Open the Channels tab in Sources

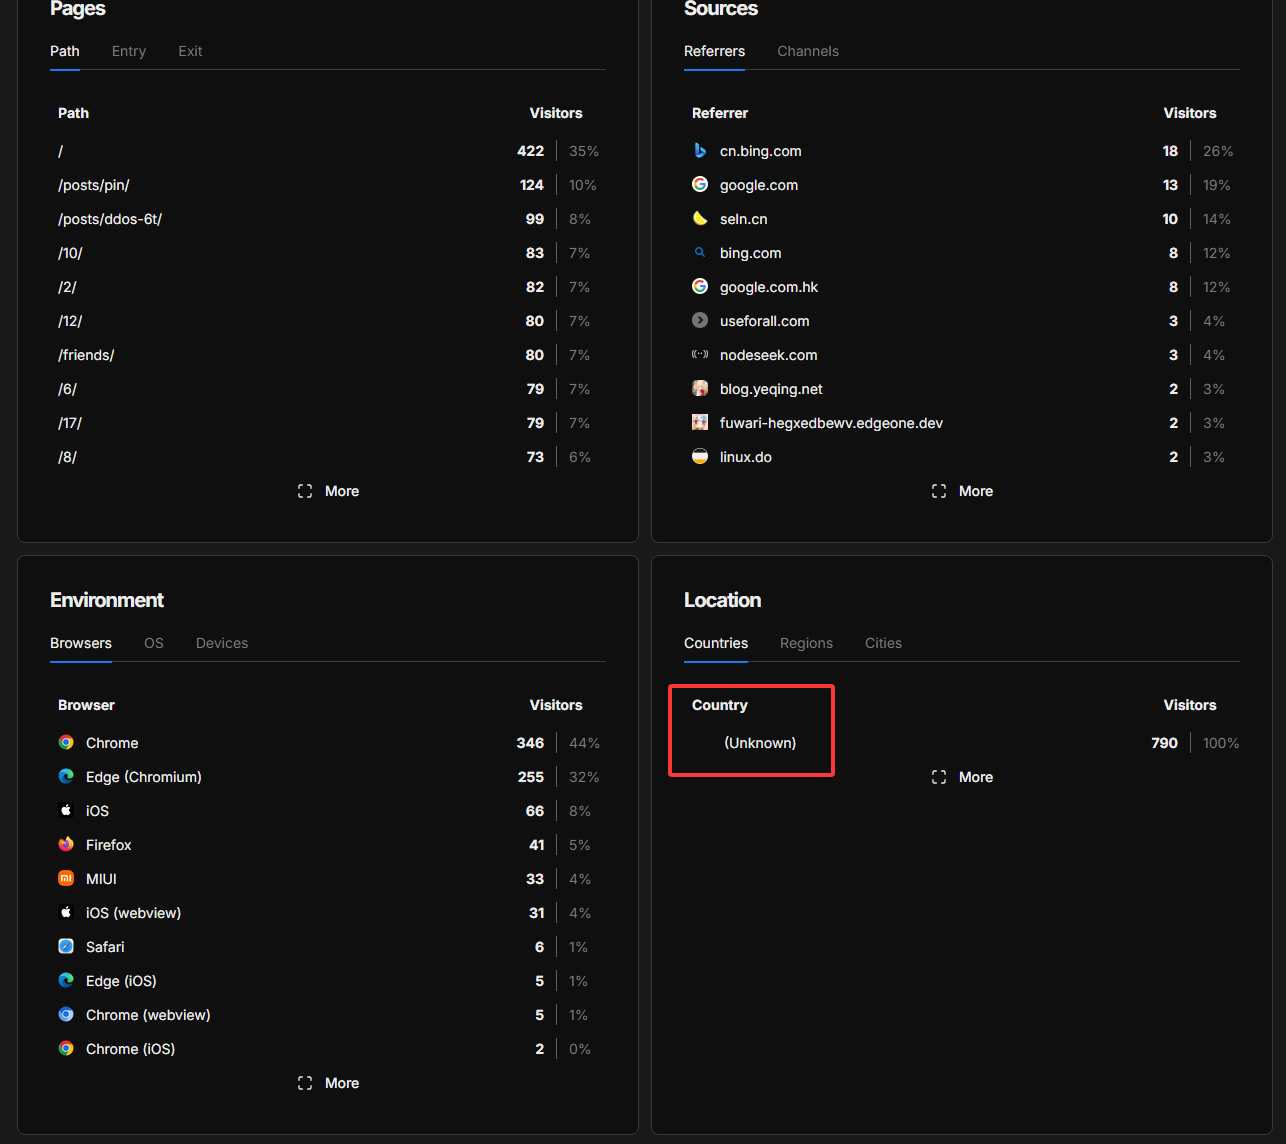[x=808, y=51]
